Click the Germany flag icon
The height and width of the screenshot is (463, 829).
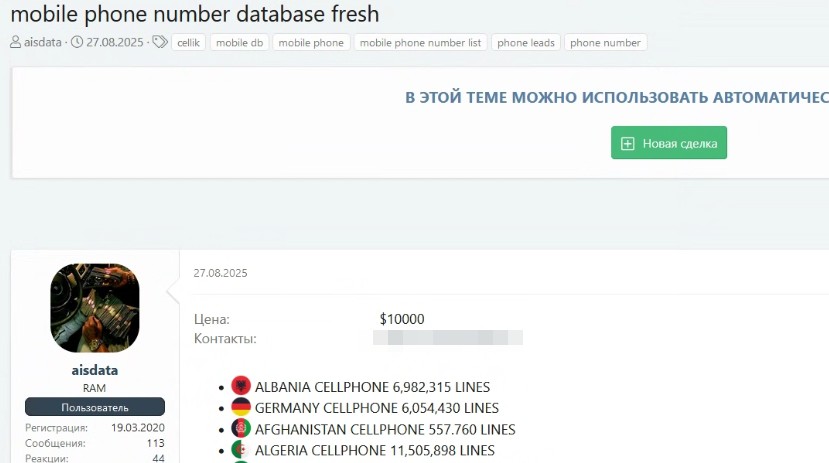(241, 407)
